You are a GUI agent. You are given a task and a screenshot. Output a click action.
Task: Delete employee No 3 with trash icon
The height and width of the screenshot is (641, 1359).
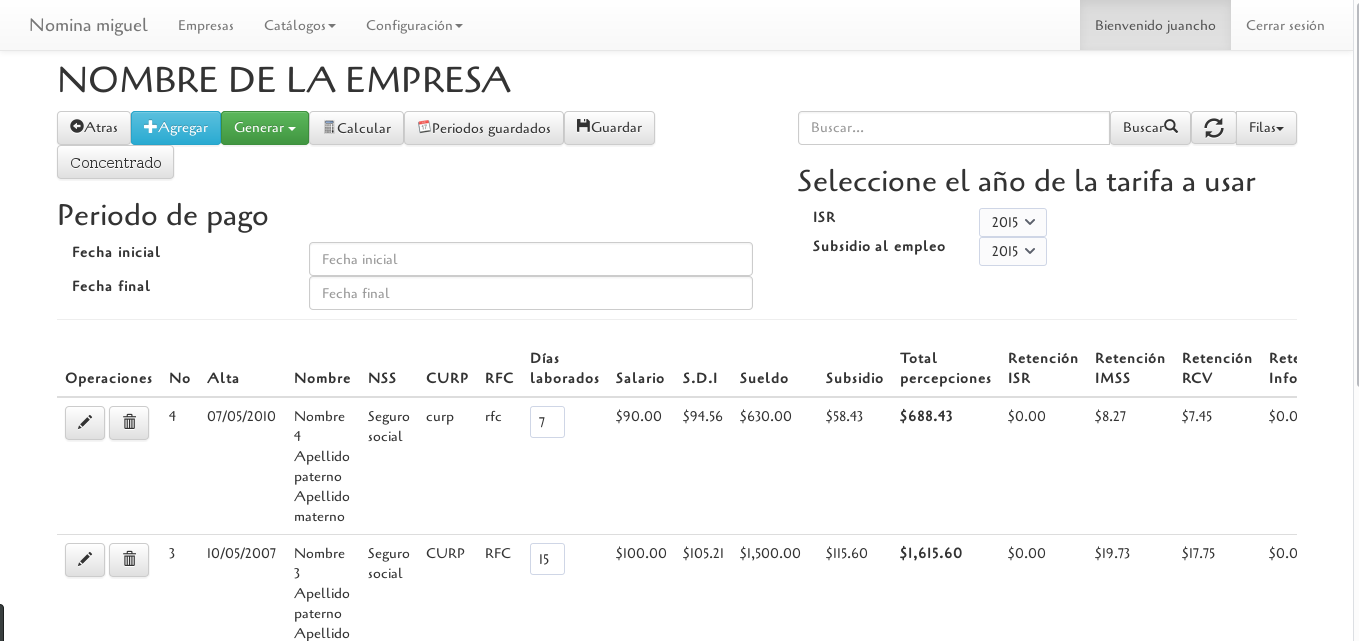click(x=129, y=560)
